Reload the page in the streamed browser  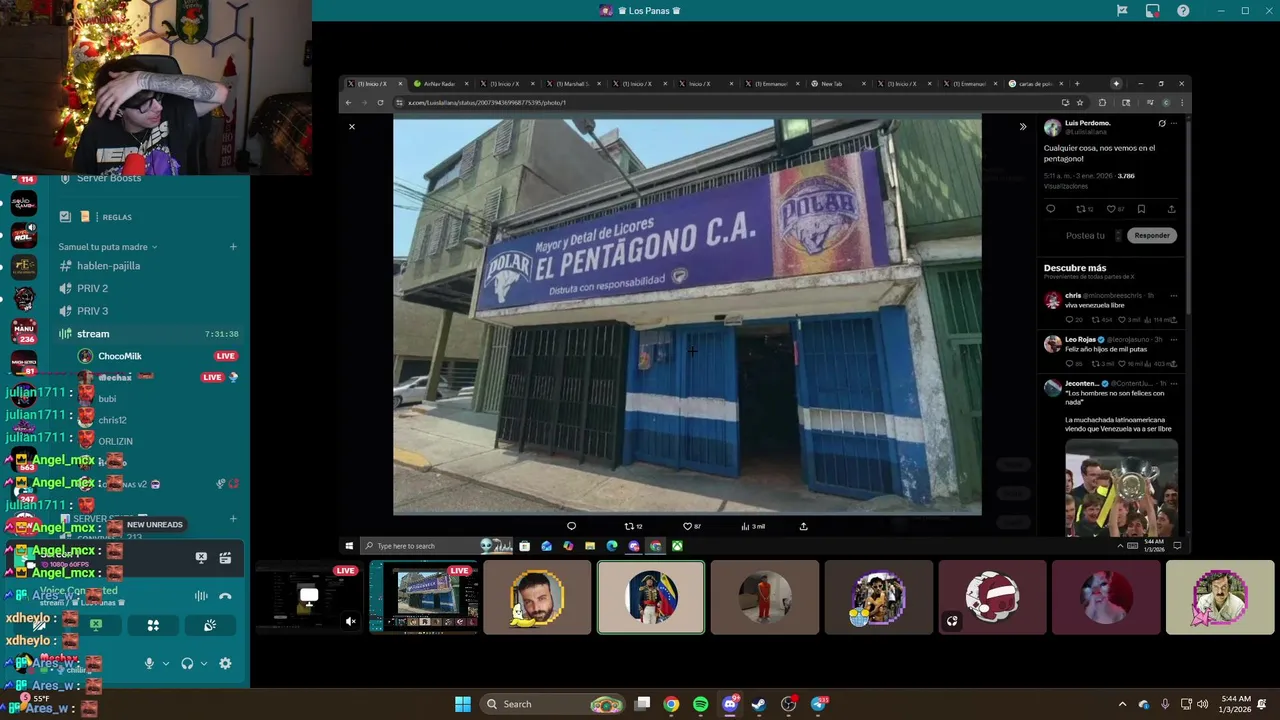[x=380, y=102]
